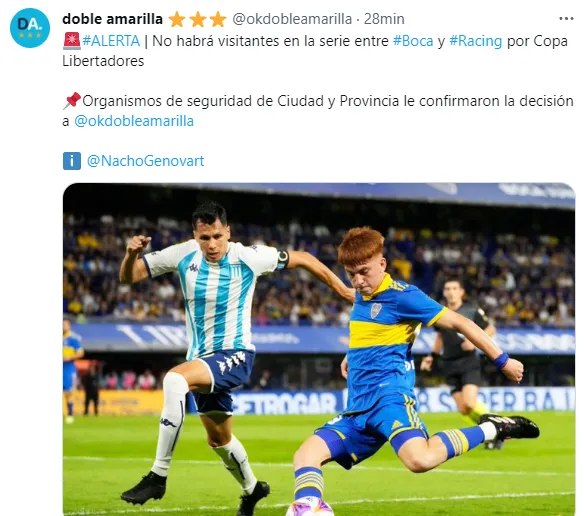Click the red siren alert emoji
This screenshot has height=516, width=584.
point(72,41)
